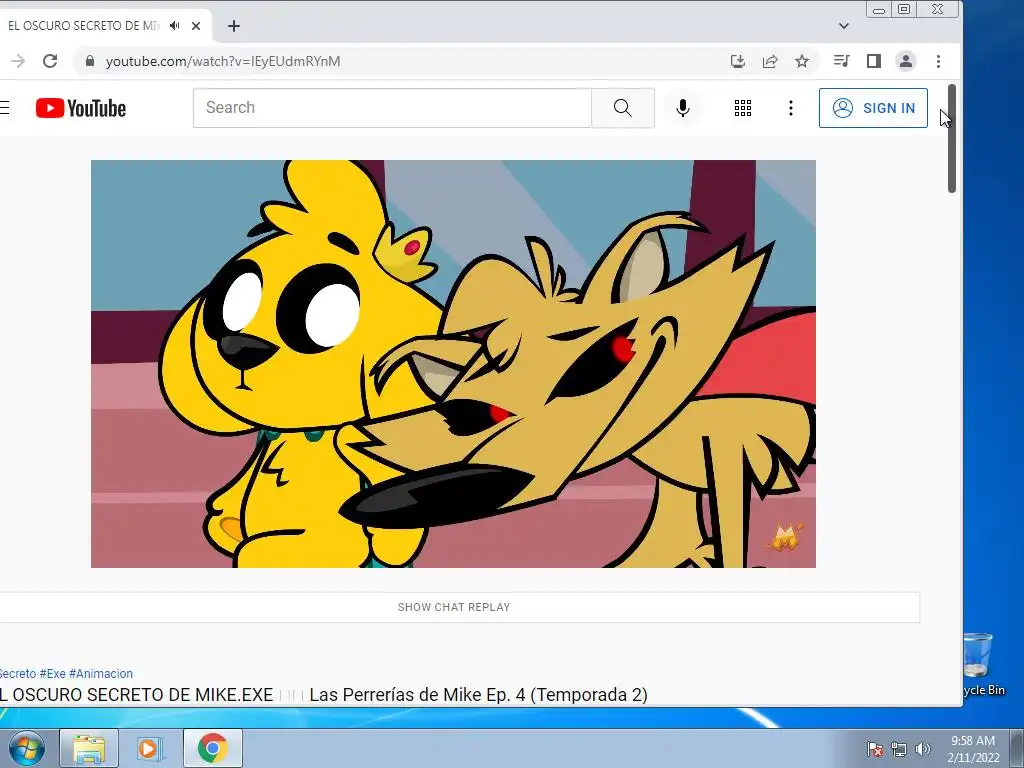The width and height of the screenshot is (1024, 768).
Task: Open the Chrome three-dot menu
Action: click(x=938, y=61)
